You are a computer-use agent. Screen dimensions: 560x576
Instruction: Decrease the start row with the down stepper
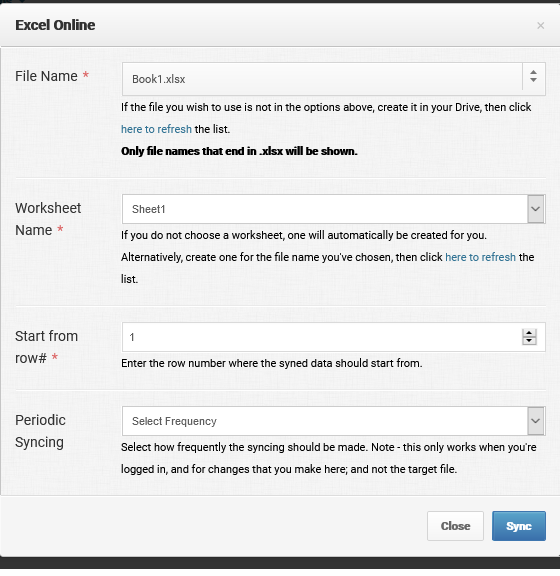click(x=529, y=341)
